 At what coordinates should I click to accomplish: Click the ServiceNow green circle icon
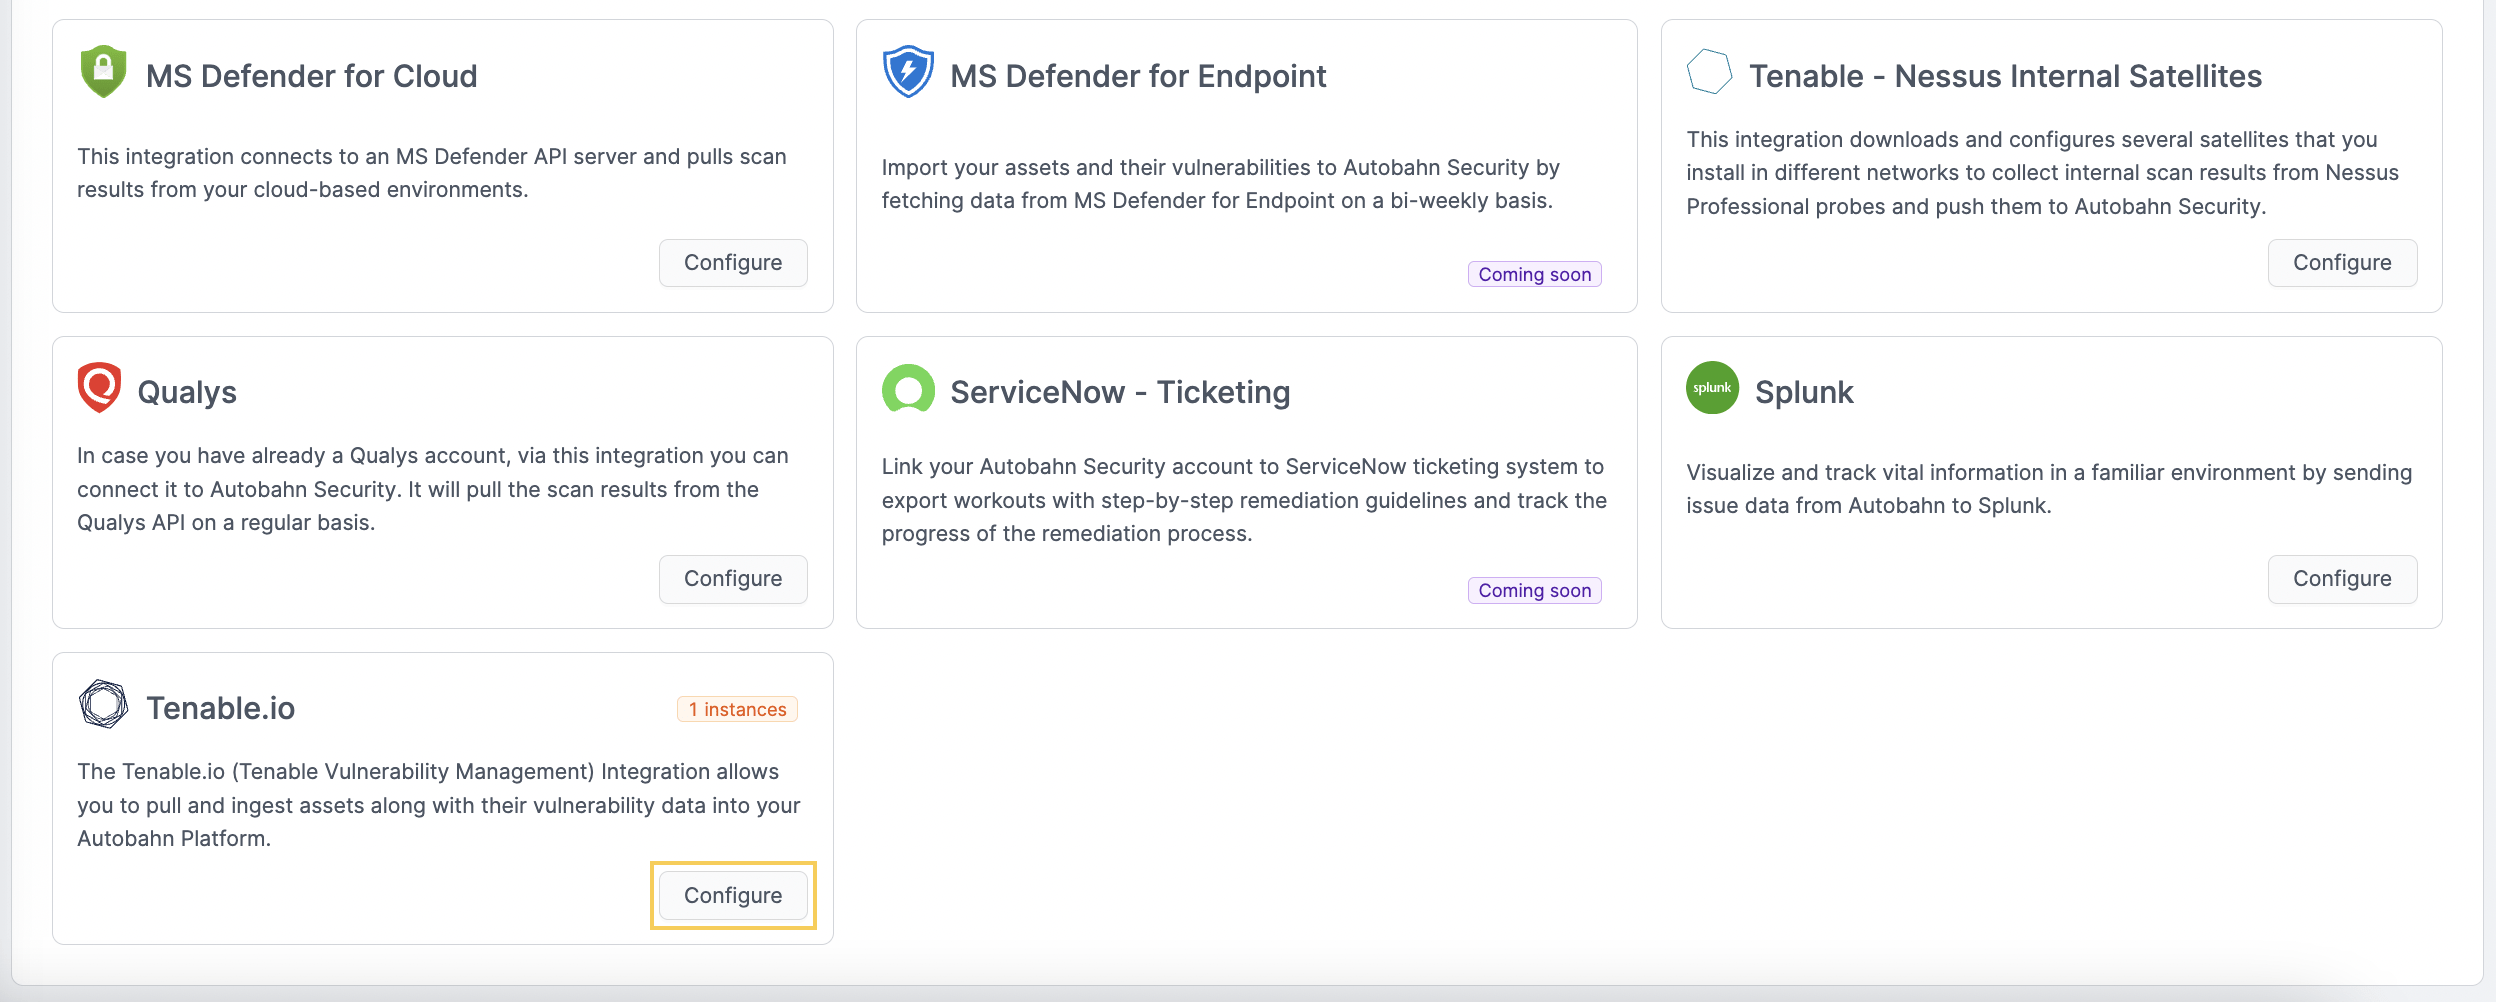pos(908,388)
